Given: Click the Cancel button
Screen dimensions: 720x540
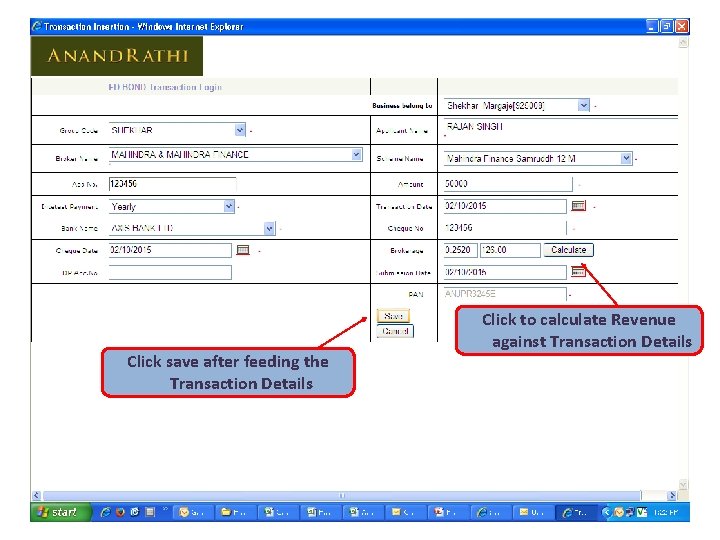Looking at the screenshot, I should [x=395, y=331].
